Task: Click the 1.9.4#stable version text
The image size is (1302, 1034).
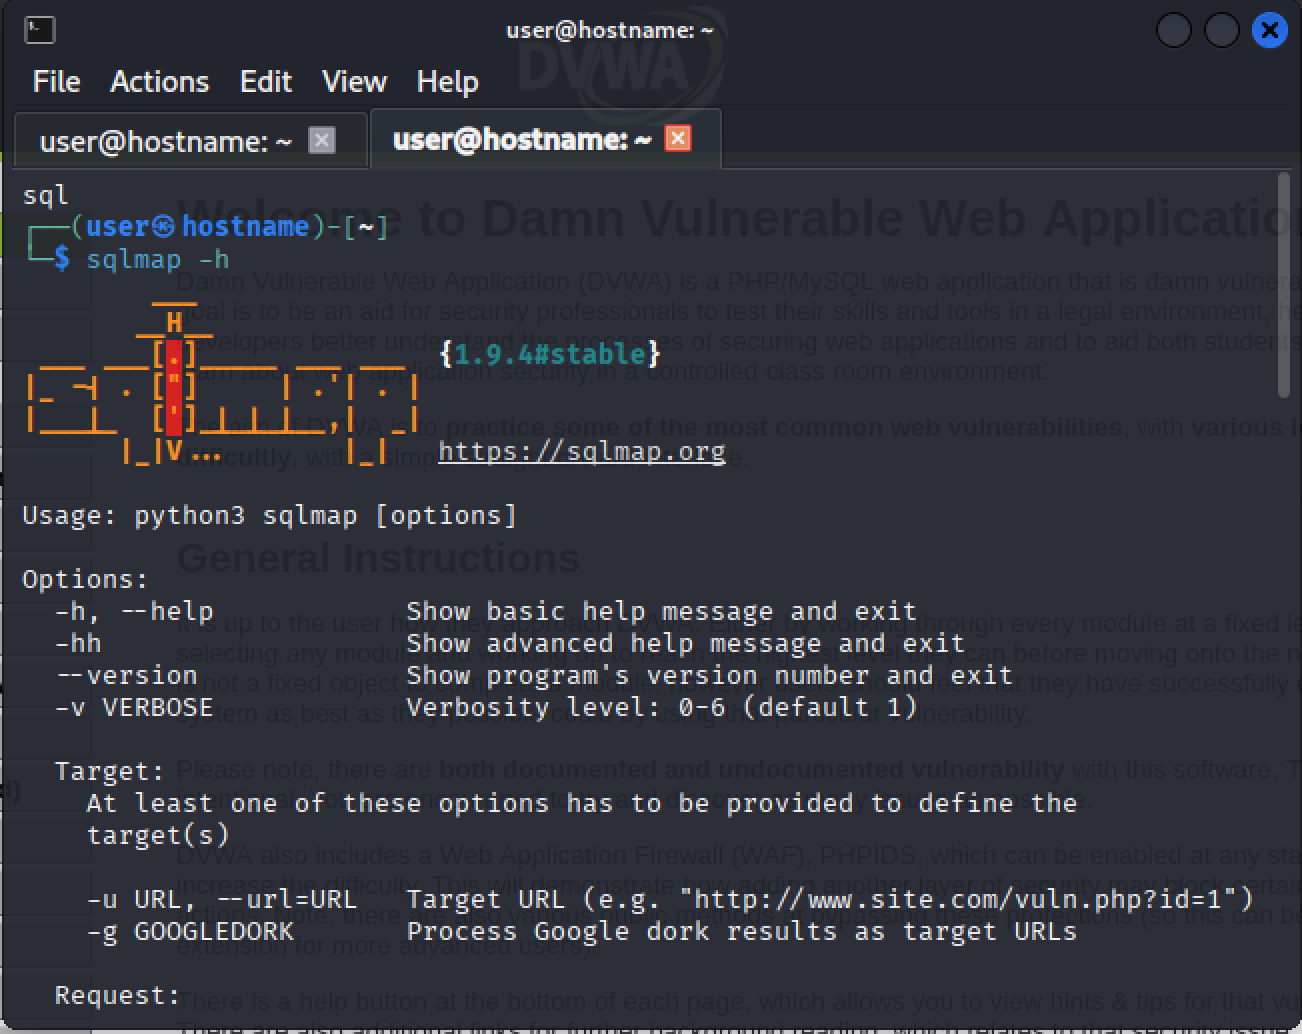Action: pyautogui.click(x=550, y=353)
